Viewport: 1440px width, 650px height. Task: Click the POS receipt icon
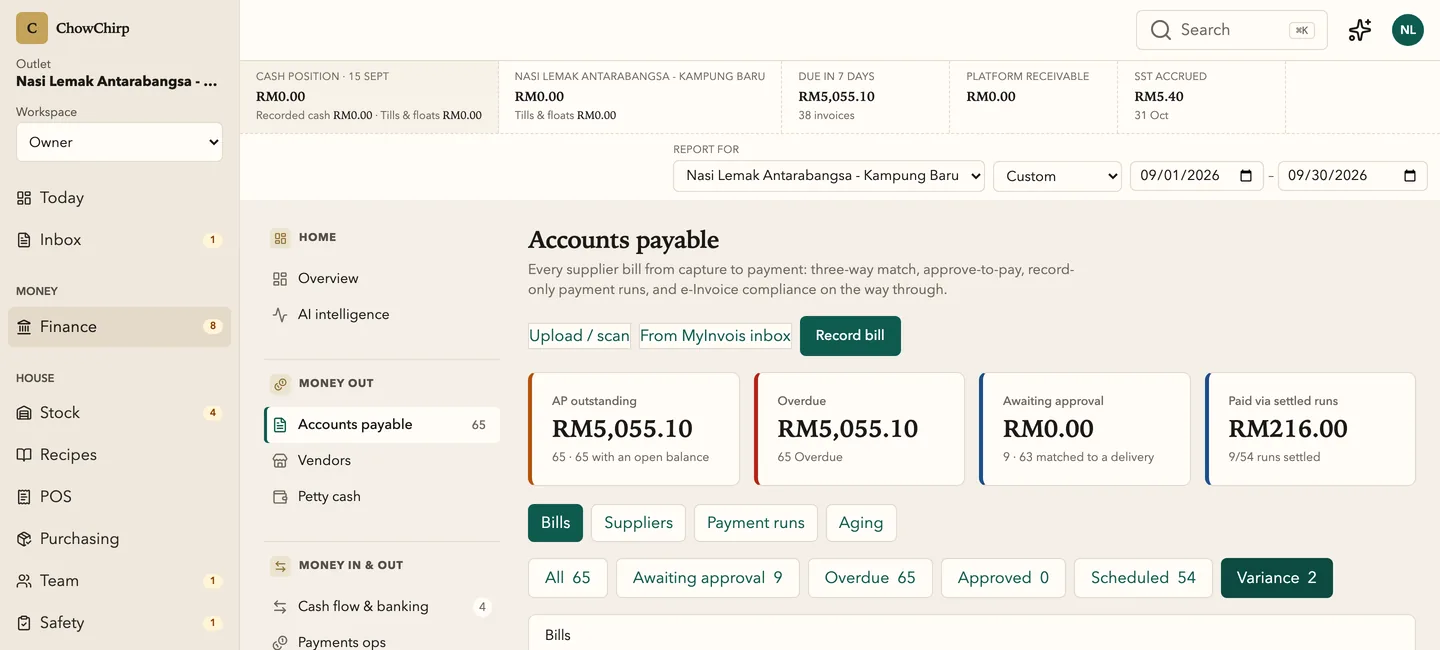click(24, 497)
